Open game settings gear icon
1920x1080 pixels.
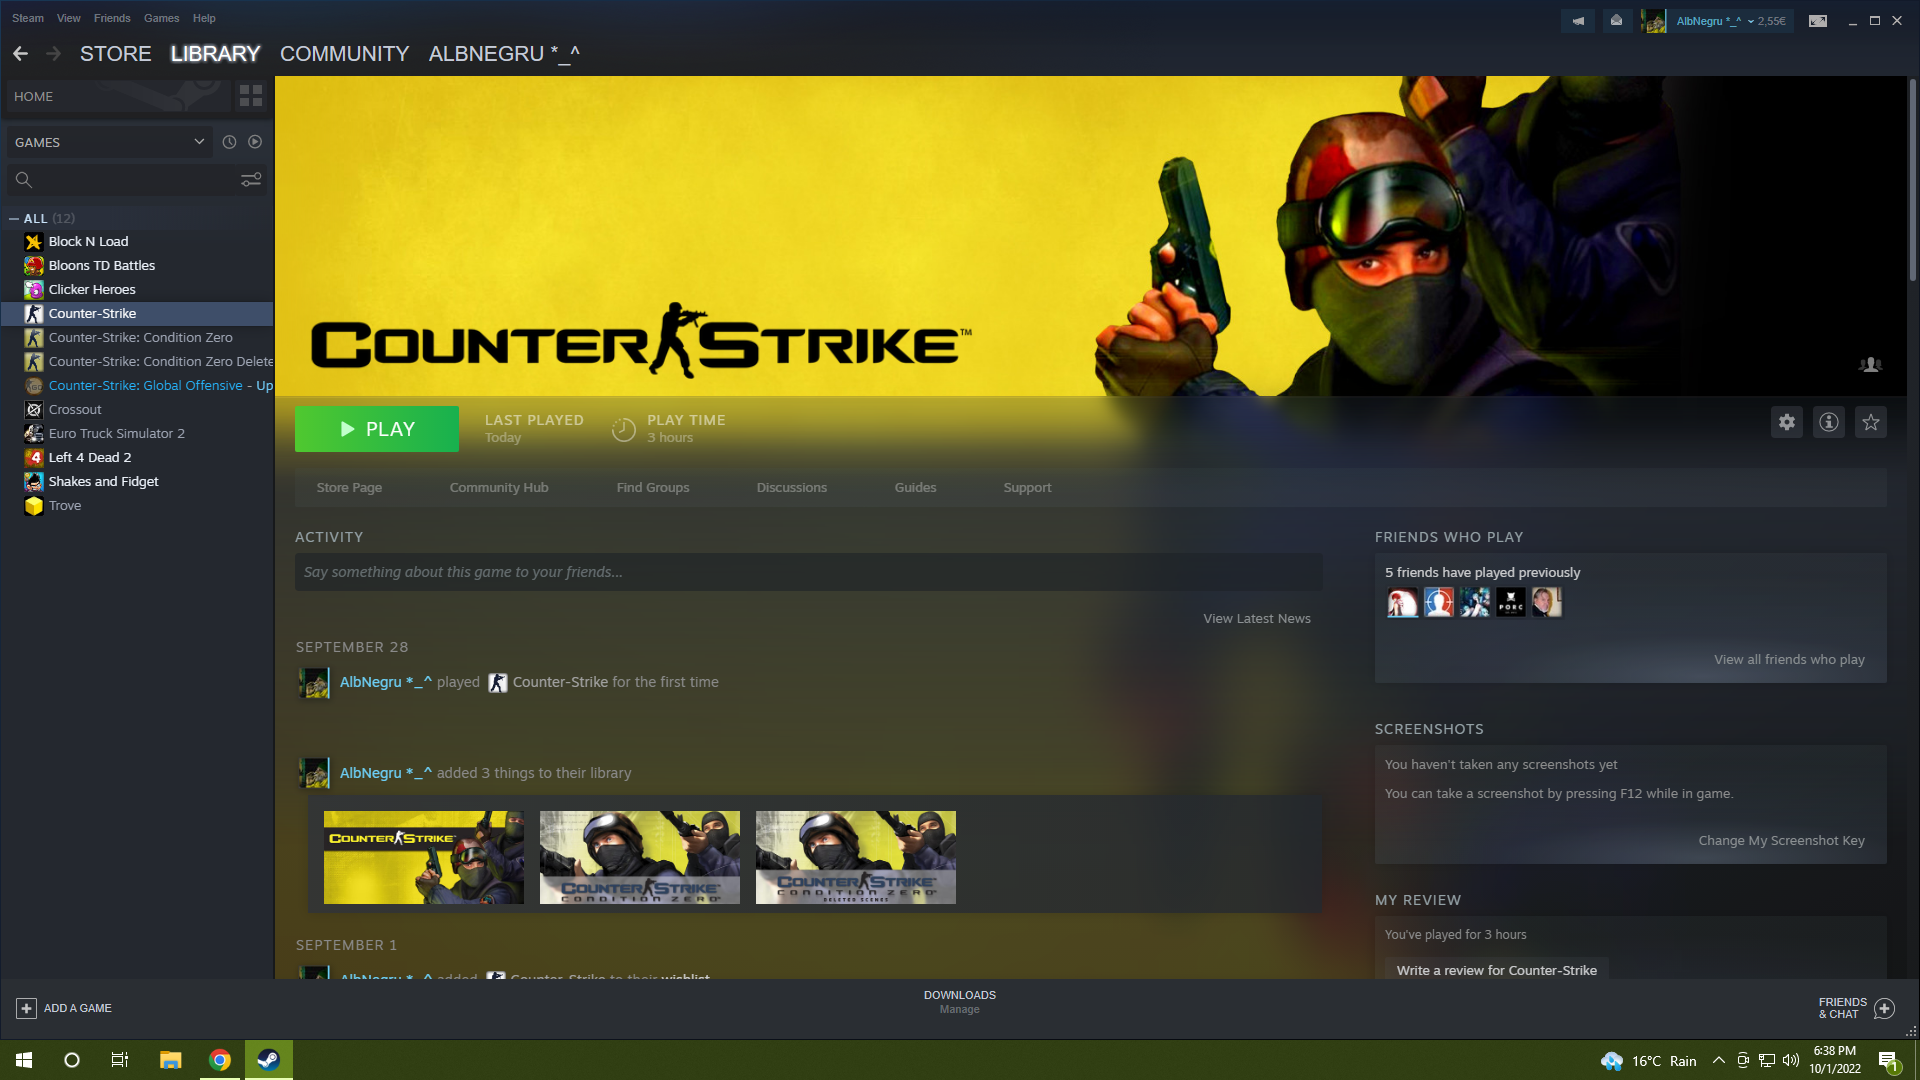[1787, 423]
